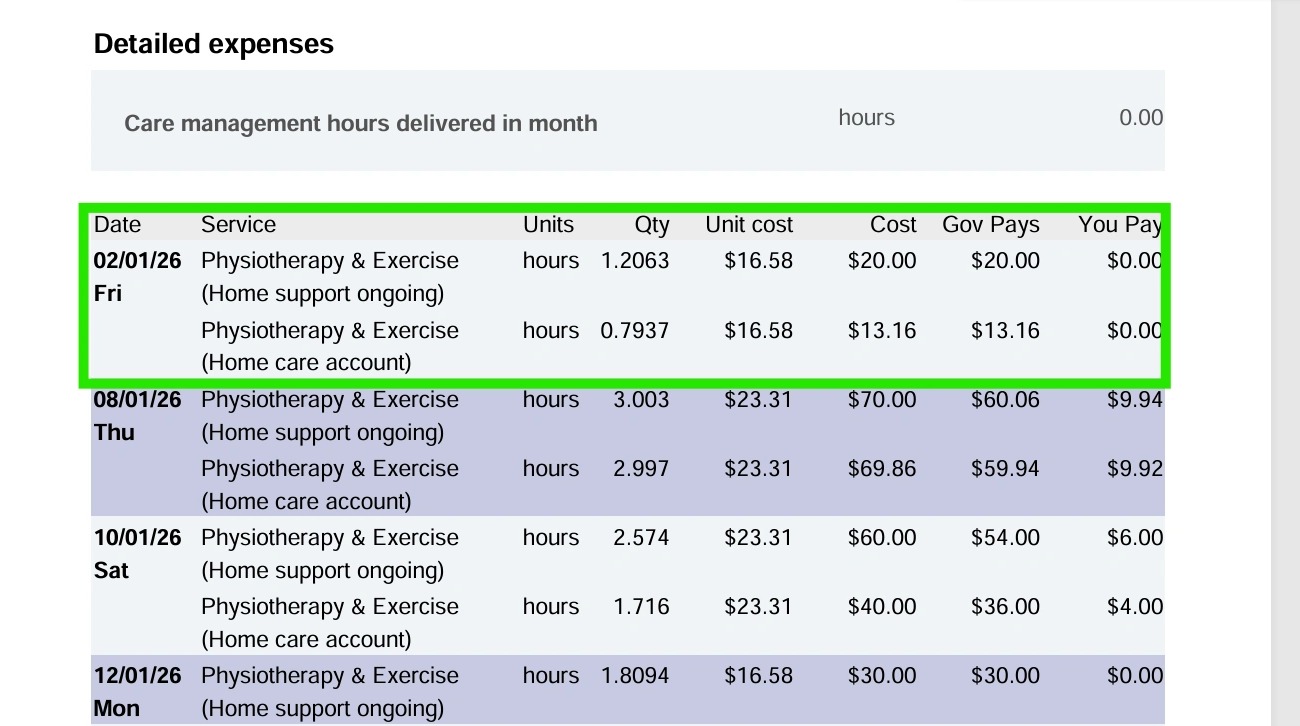
Task: Click the Date column header
Action: [x=117, y=225]
